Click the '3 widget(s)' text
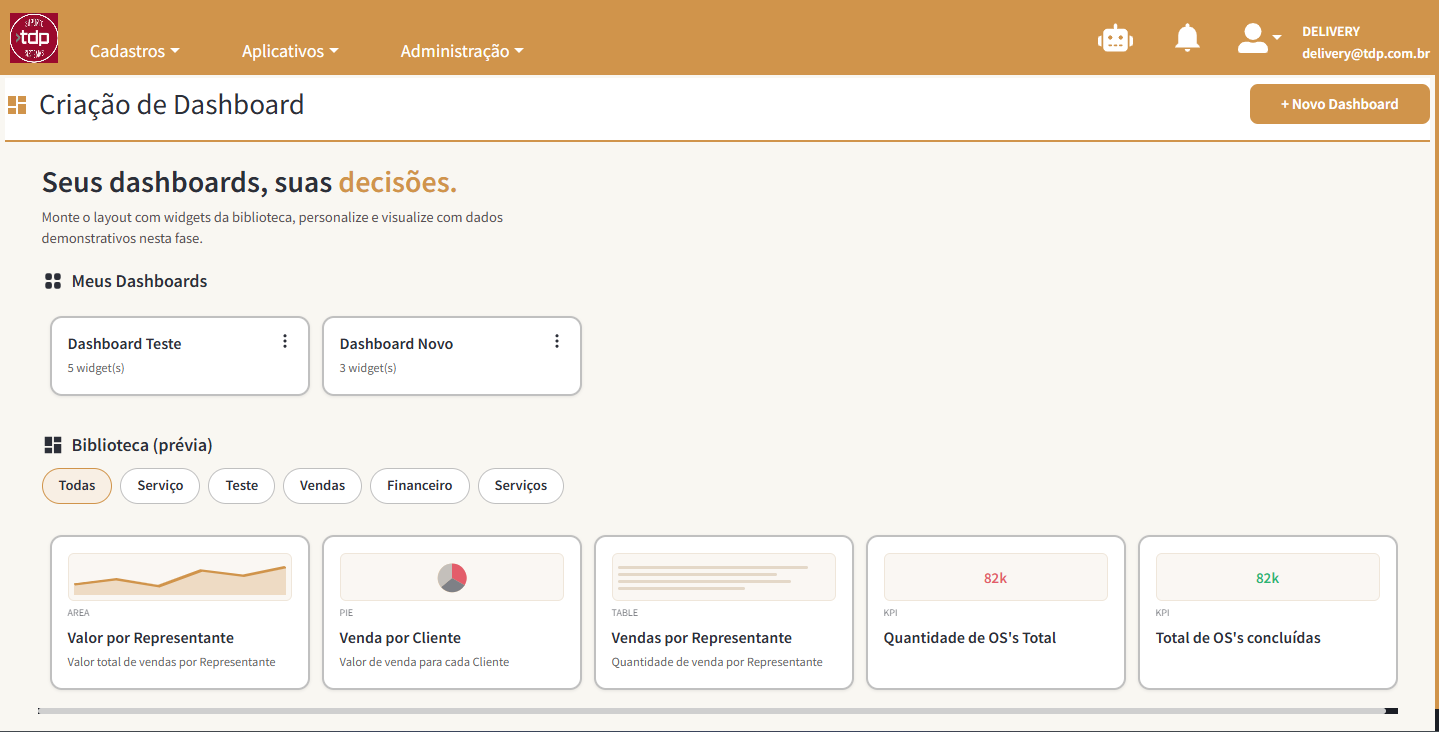 (x=368, y=368)
